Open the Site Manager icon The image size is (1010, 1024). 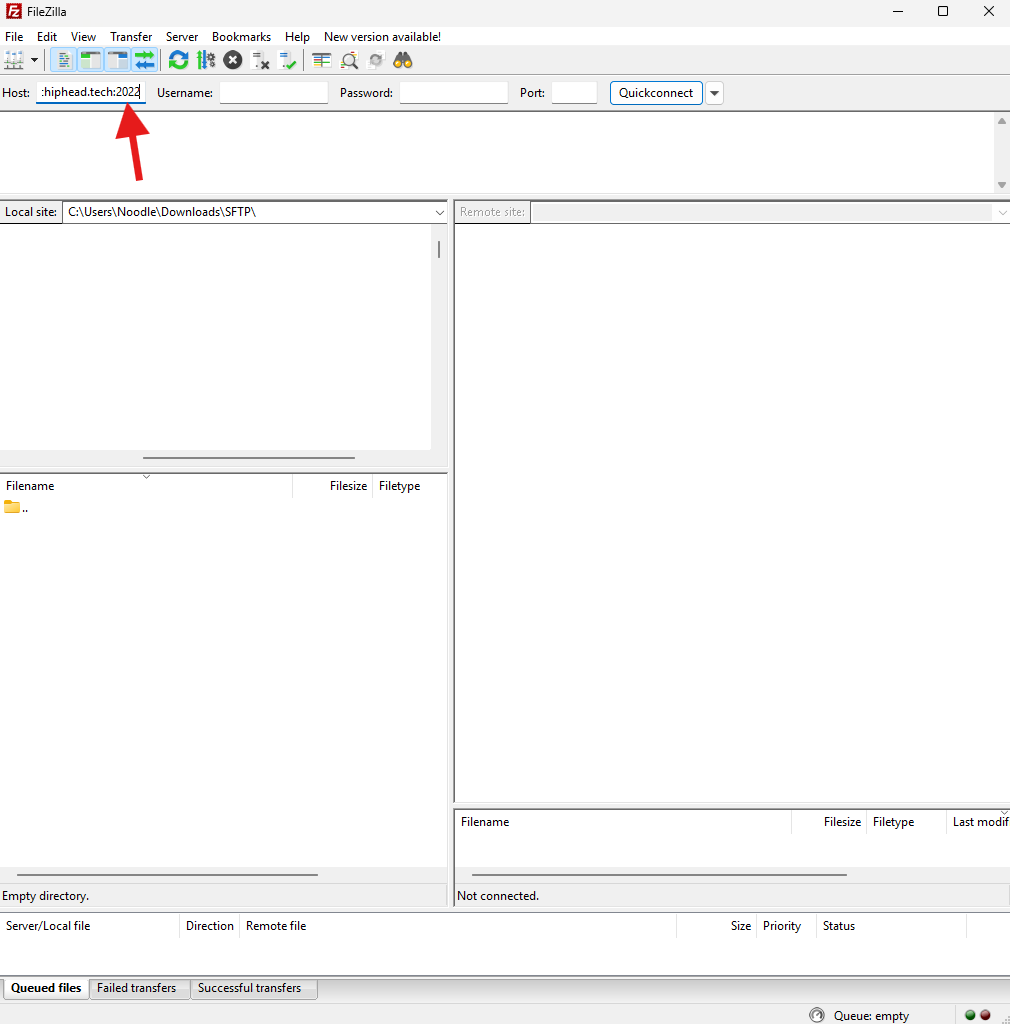14,61
